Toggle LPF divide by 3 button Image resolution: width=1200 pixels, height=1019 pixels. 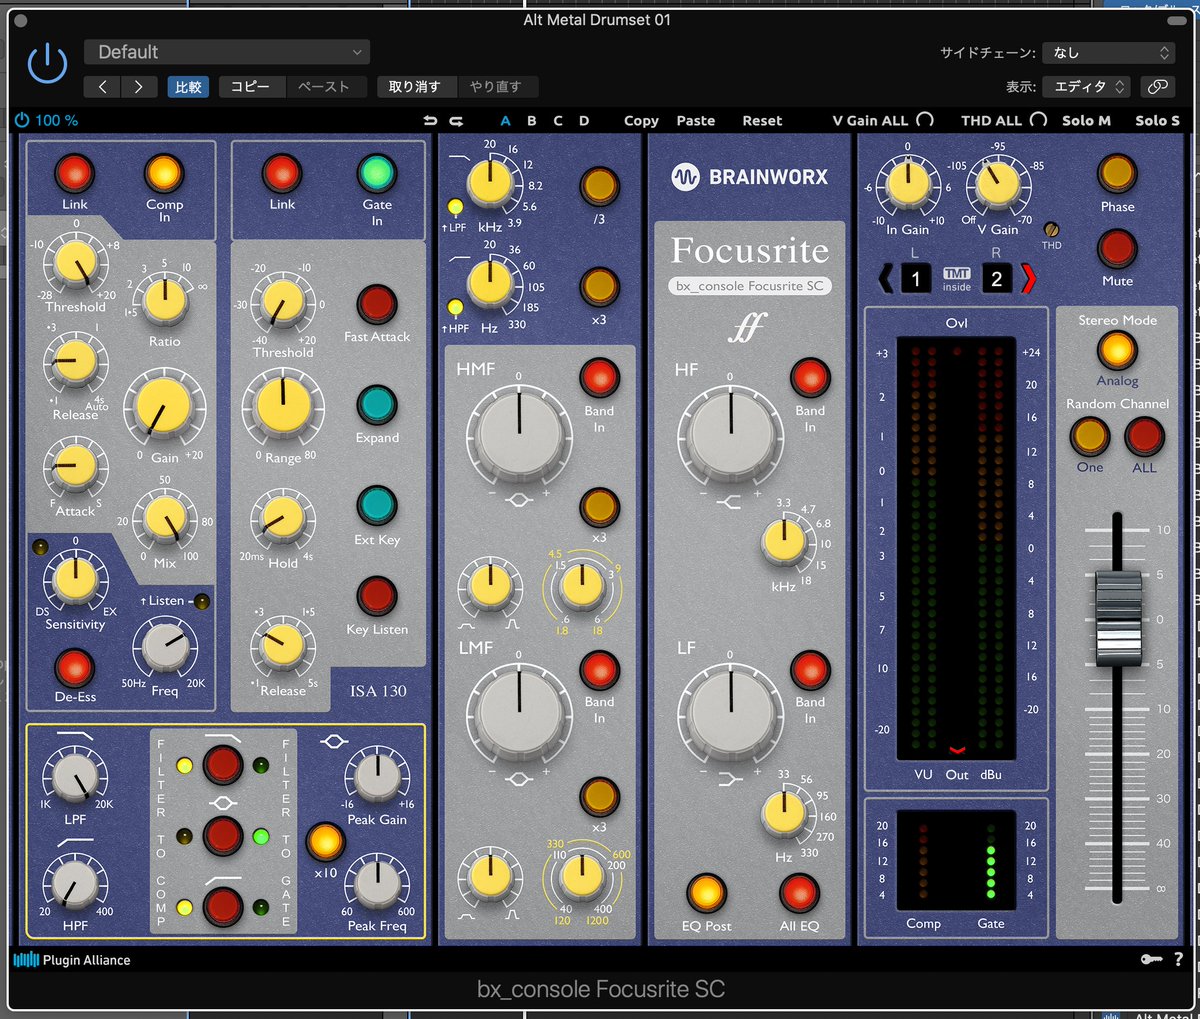point(599,186)
